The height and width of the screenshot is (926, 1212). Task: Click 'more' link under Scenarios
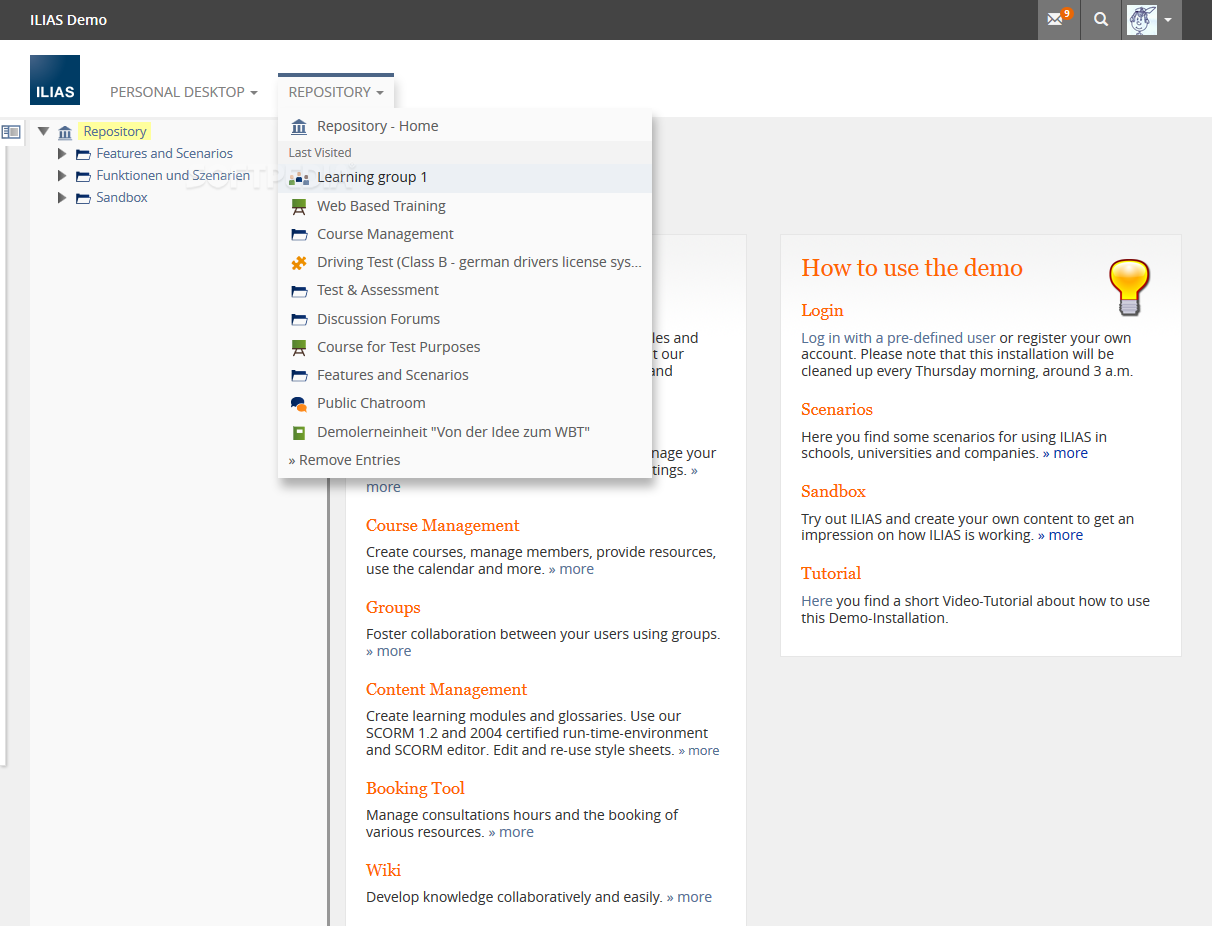pyautogui.click(x=1065, y=453)
